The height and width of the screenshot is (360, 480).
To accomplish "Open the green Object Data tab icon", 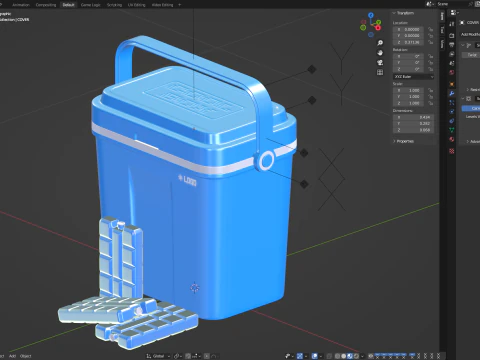I will (452, 130).
